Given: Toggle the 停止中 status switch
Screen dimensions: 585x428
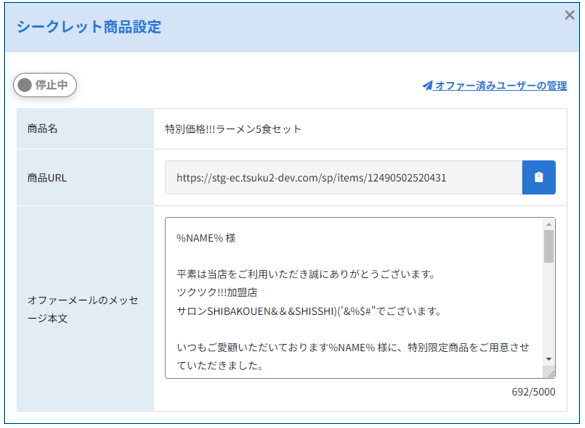Looking at the screenshot, I should click(x=45, y=85).
